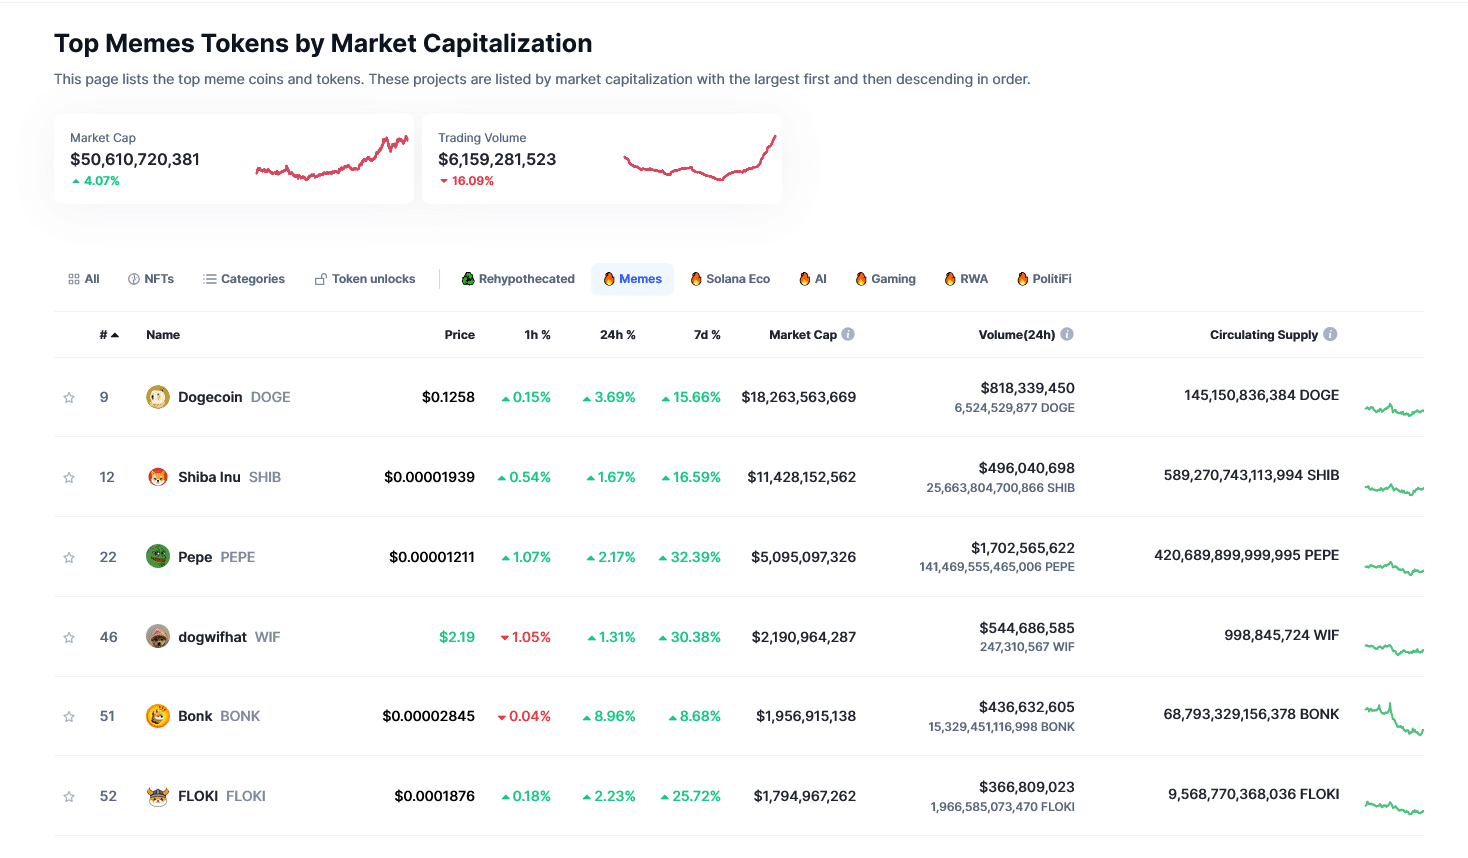Open the NFTs tab
1468x858 pixels.
(151, 279)
